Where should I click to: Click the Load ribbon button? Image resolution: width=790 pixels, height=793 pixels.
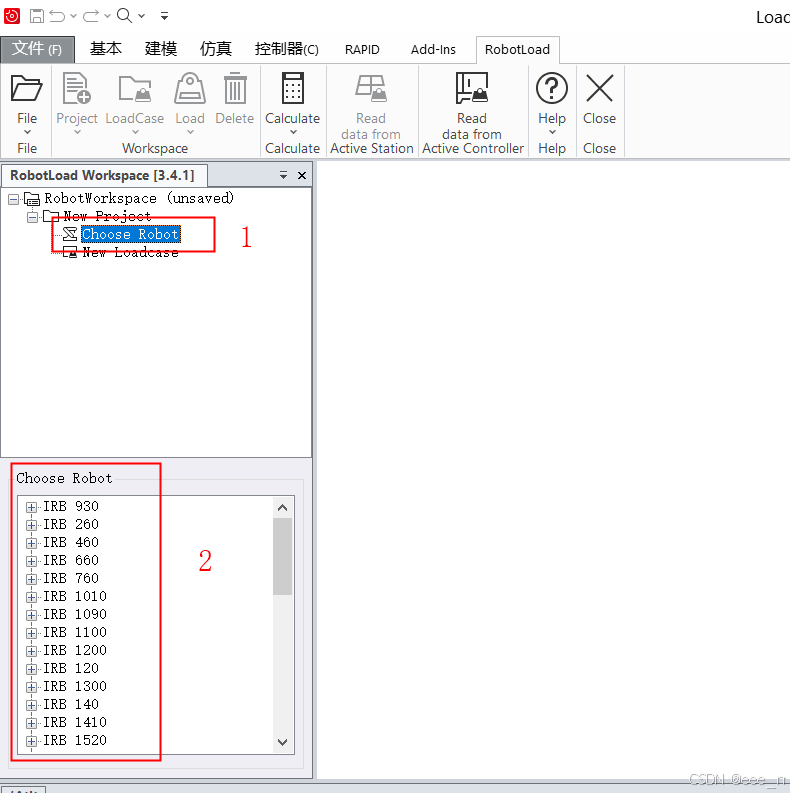tap(190, 104)
